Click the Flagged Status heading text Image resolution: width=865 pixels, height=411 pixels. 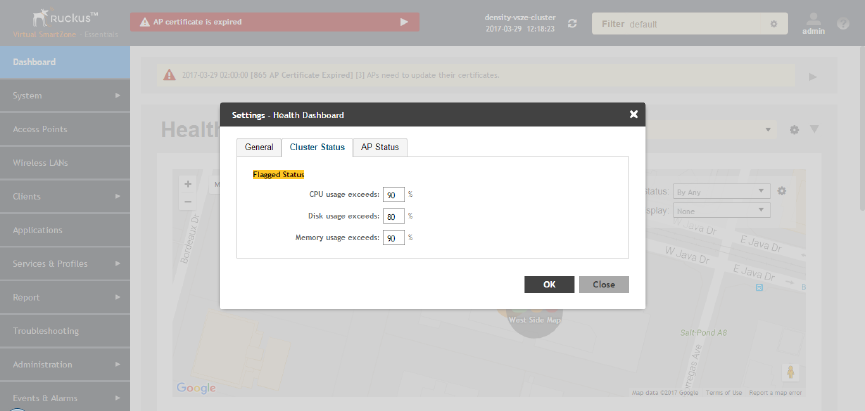[x=279, y=174]
